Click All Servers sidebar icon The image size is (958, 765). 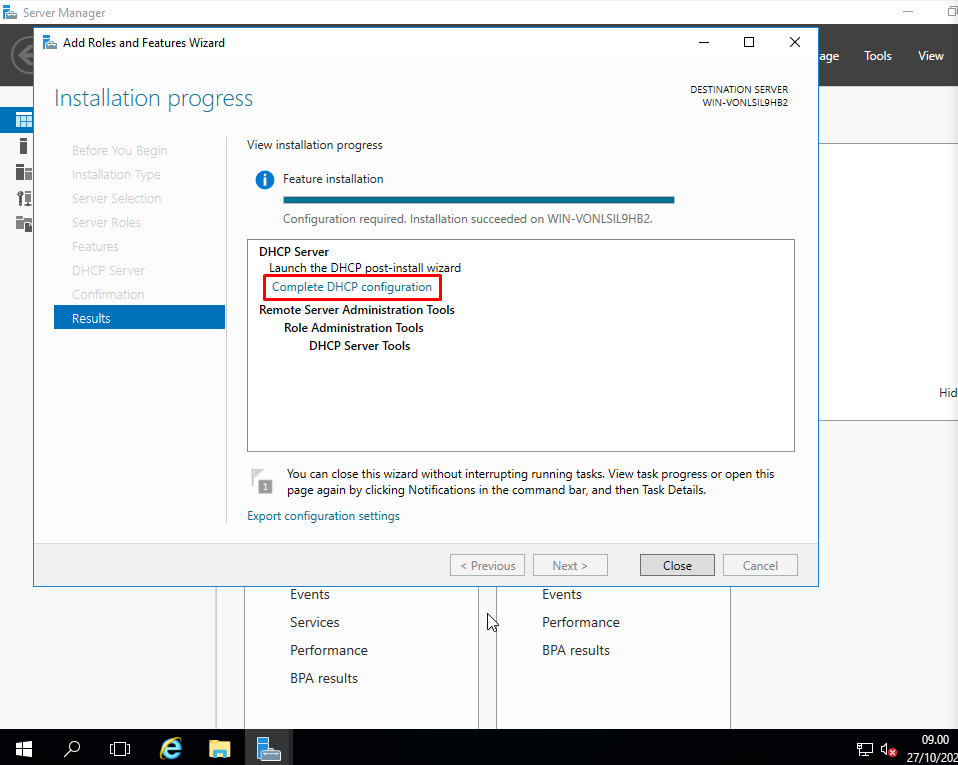coord(23,172)
